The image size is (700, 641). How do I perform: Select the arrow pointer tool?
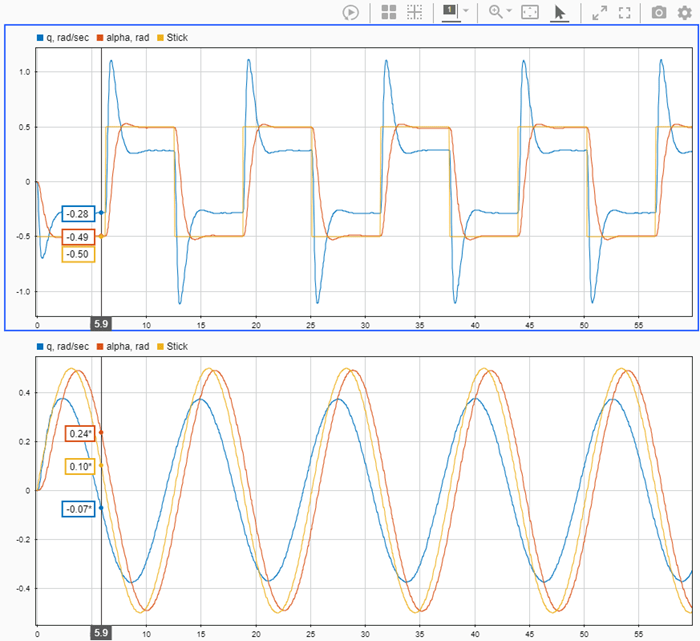pos(559,12)
